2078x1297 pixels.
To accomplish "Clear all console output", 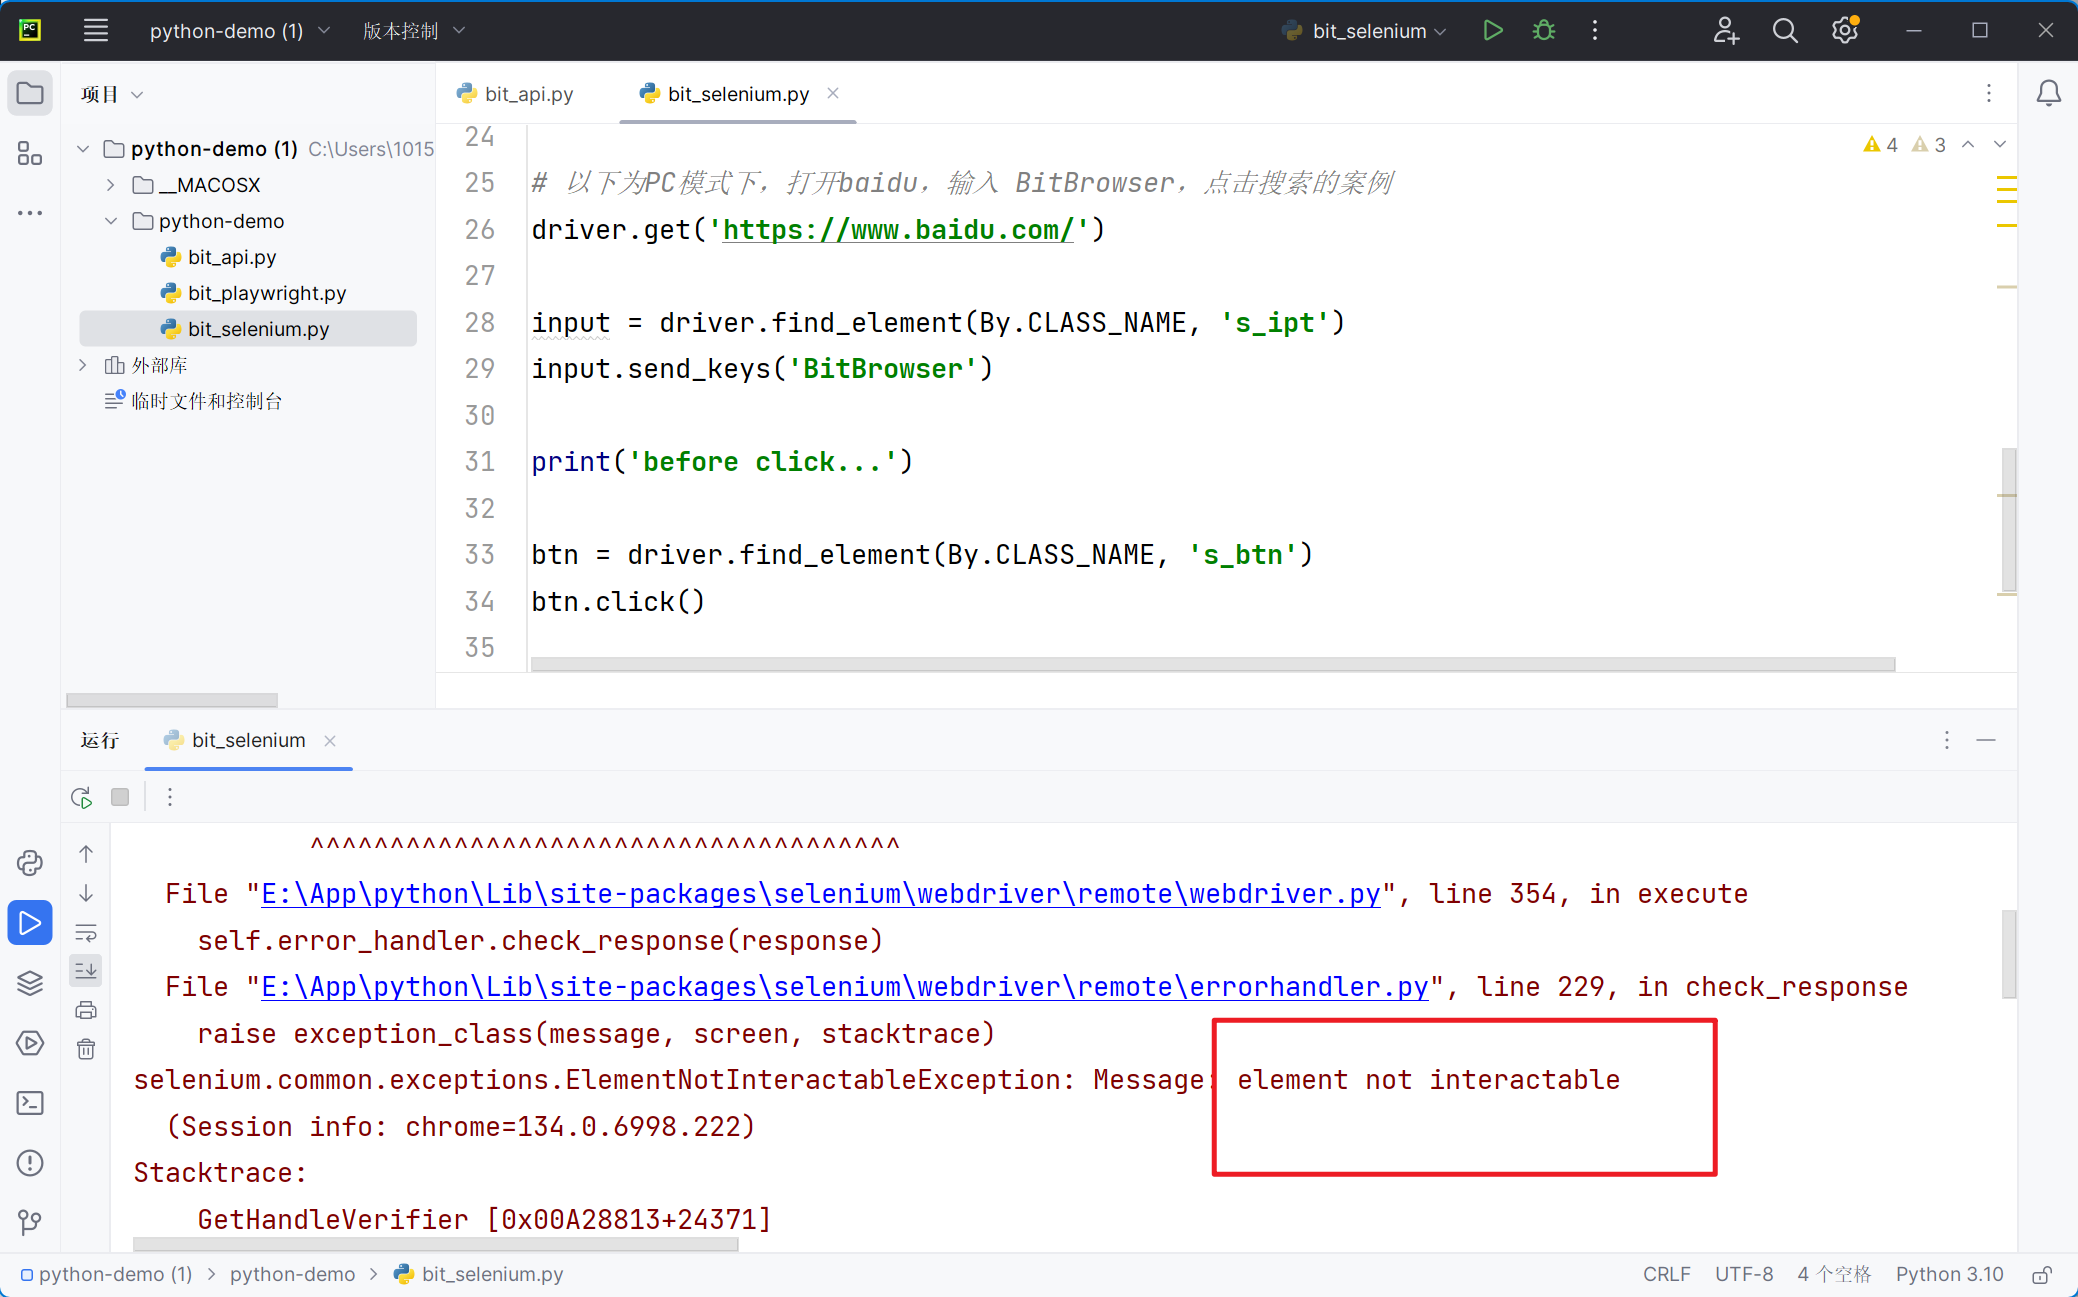I will point(86,1049).
